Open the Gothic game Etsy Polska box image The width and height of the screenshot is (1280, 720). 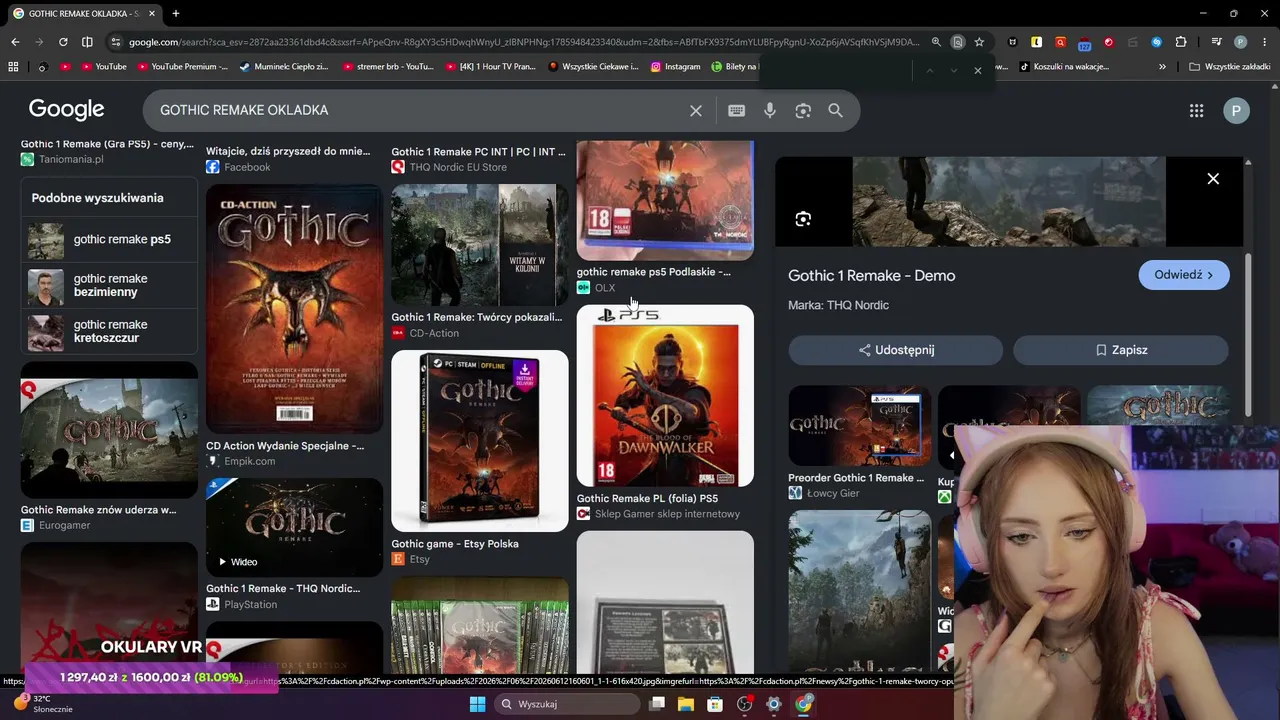[x=480, y=440]
